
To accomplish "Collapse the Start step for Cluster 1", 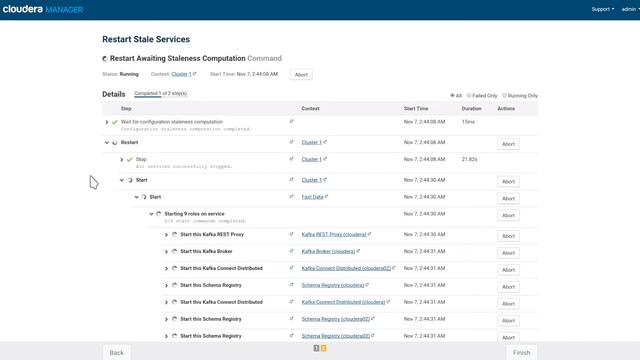I will (122, 180).
